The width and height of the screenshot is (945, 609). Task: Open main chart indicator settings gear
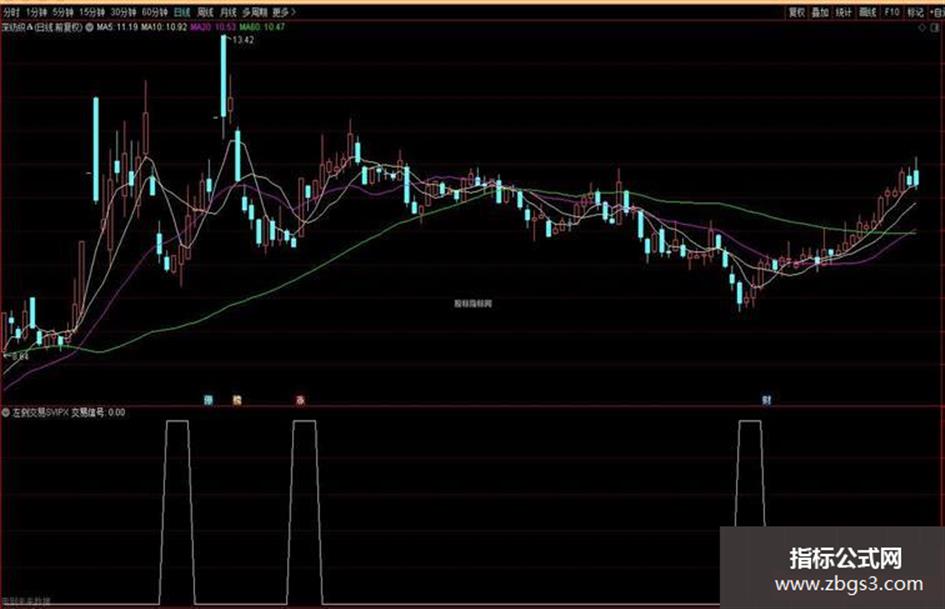pos(89,27)
